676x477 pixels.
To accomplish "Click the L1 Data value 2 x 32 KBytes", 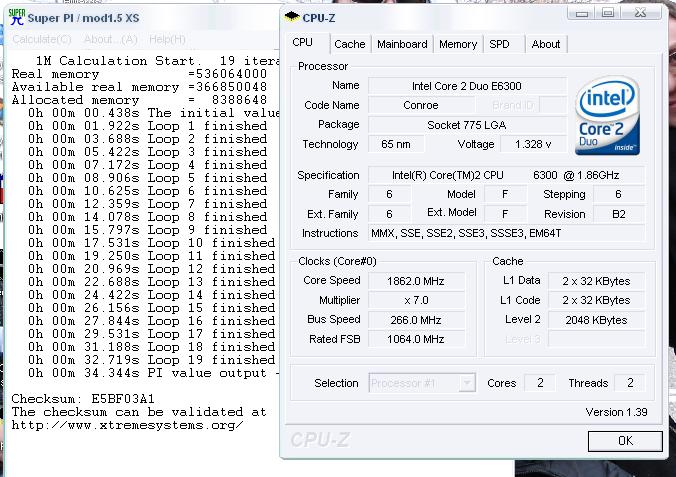I will 596,281.
